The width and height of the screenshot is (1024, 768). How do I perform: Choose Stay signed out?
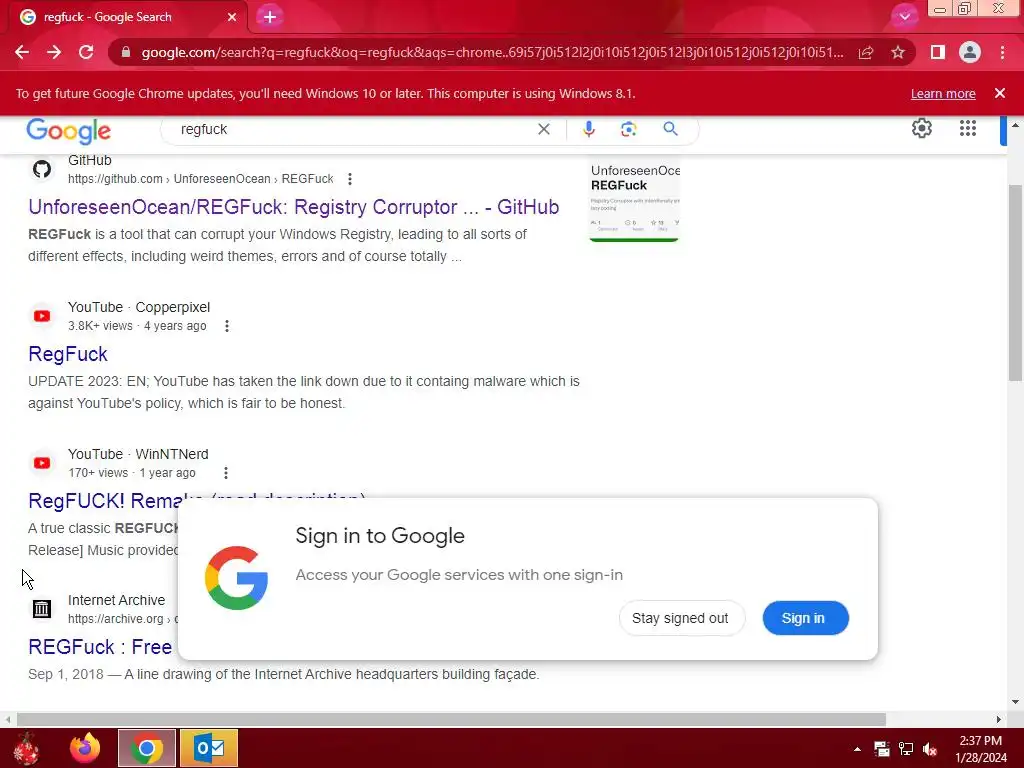point(680,618)
